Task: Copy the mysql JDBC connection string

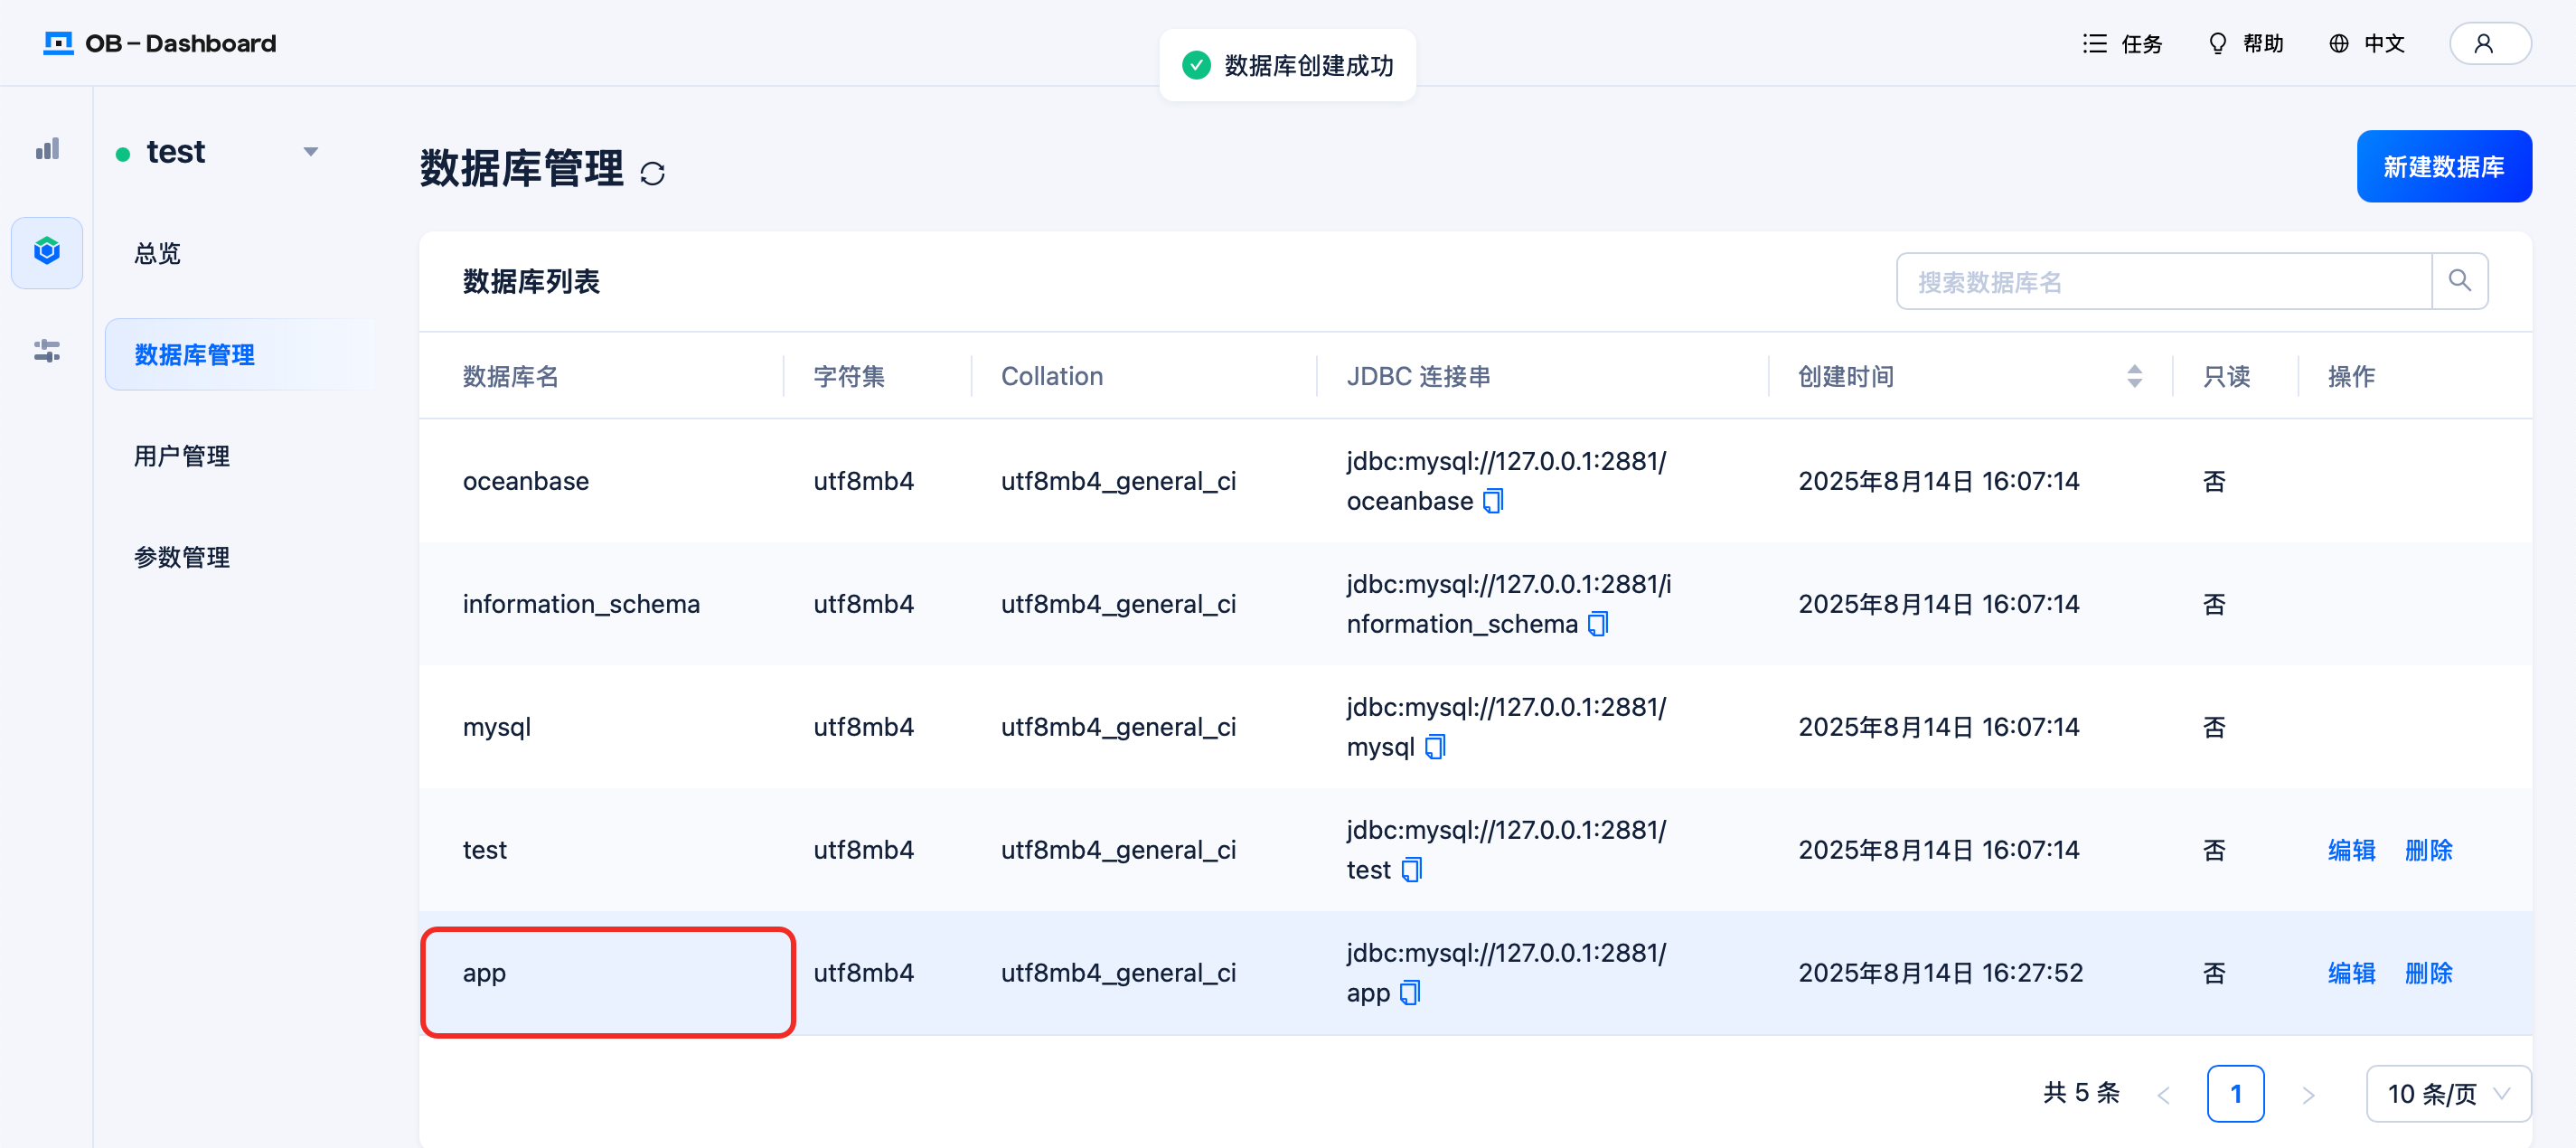Action: [x=1434, y=747]
